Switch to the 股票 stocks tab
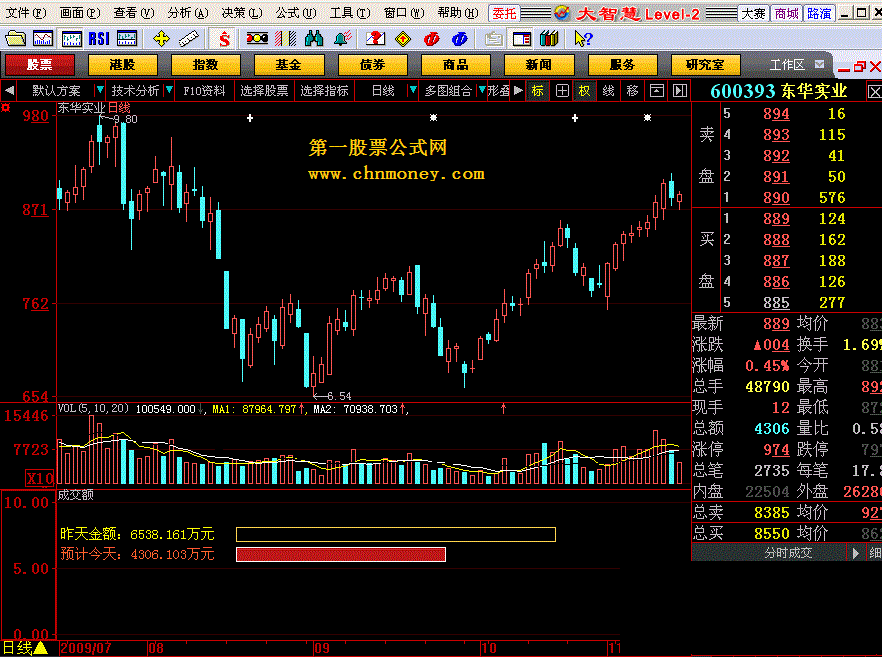The width and height of the screenshot is (882, 657). (x=39, y=65)
